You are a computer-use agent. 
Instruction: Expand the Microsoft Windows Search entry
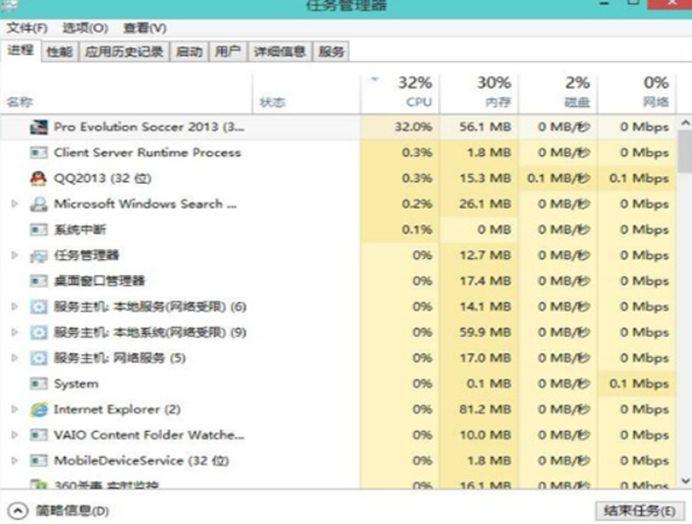pyautogui.click(x=15, y=204)
